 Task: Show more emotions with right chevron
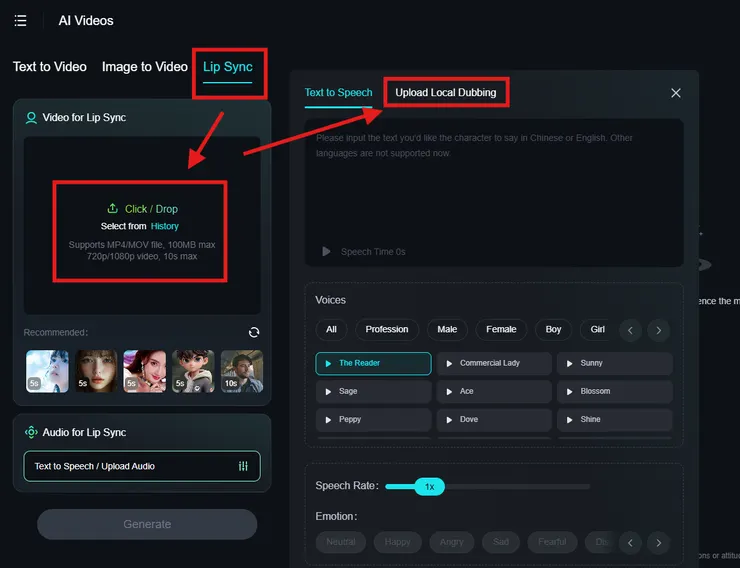[x=659, y=543]
